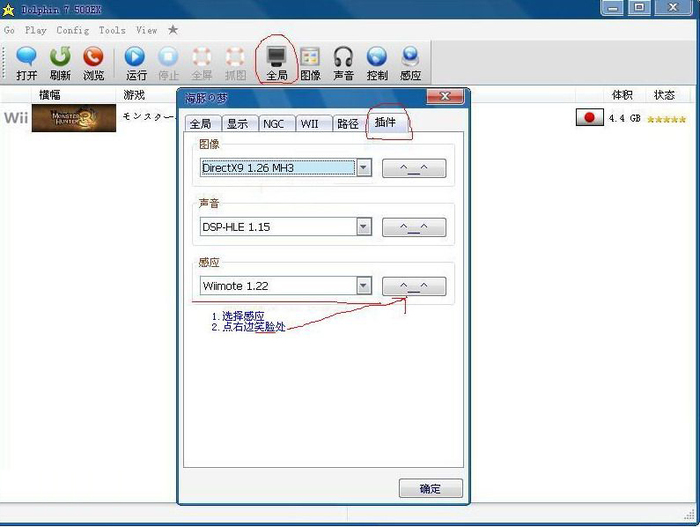This screenshot has width=700, height=527.
Task: Click the 打开 (Open) toolbar icon
Action: [x=27, y=63]
